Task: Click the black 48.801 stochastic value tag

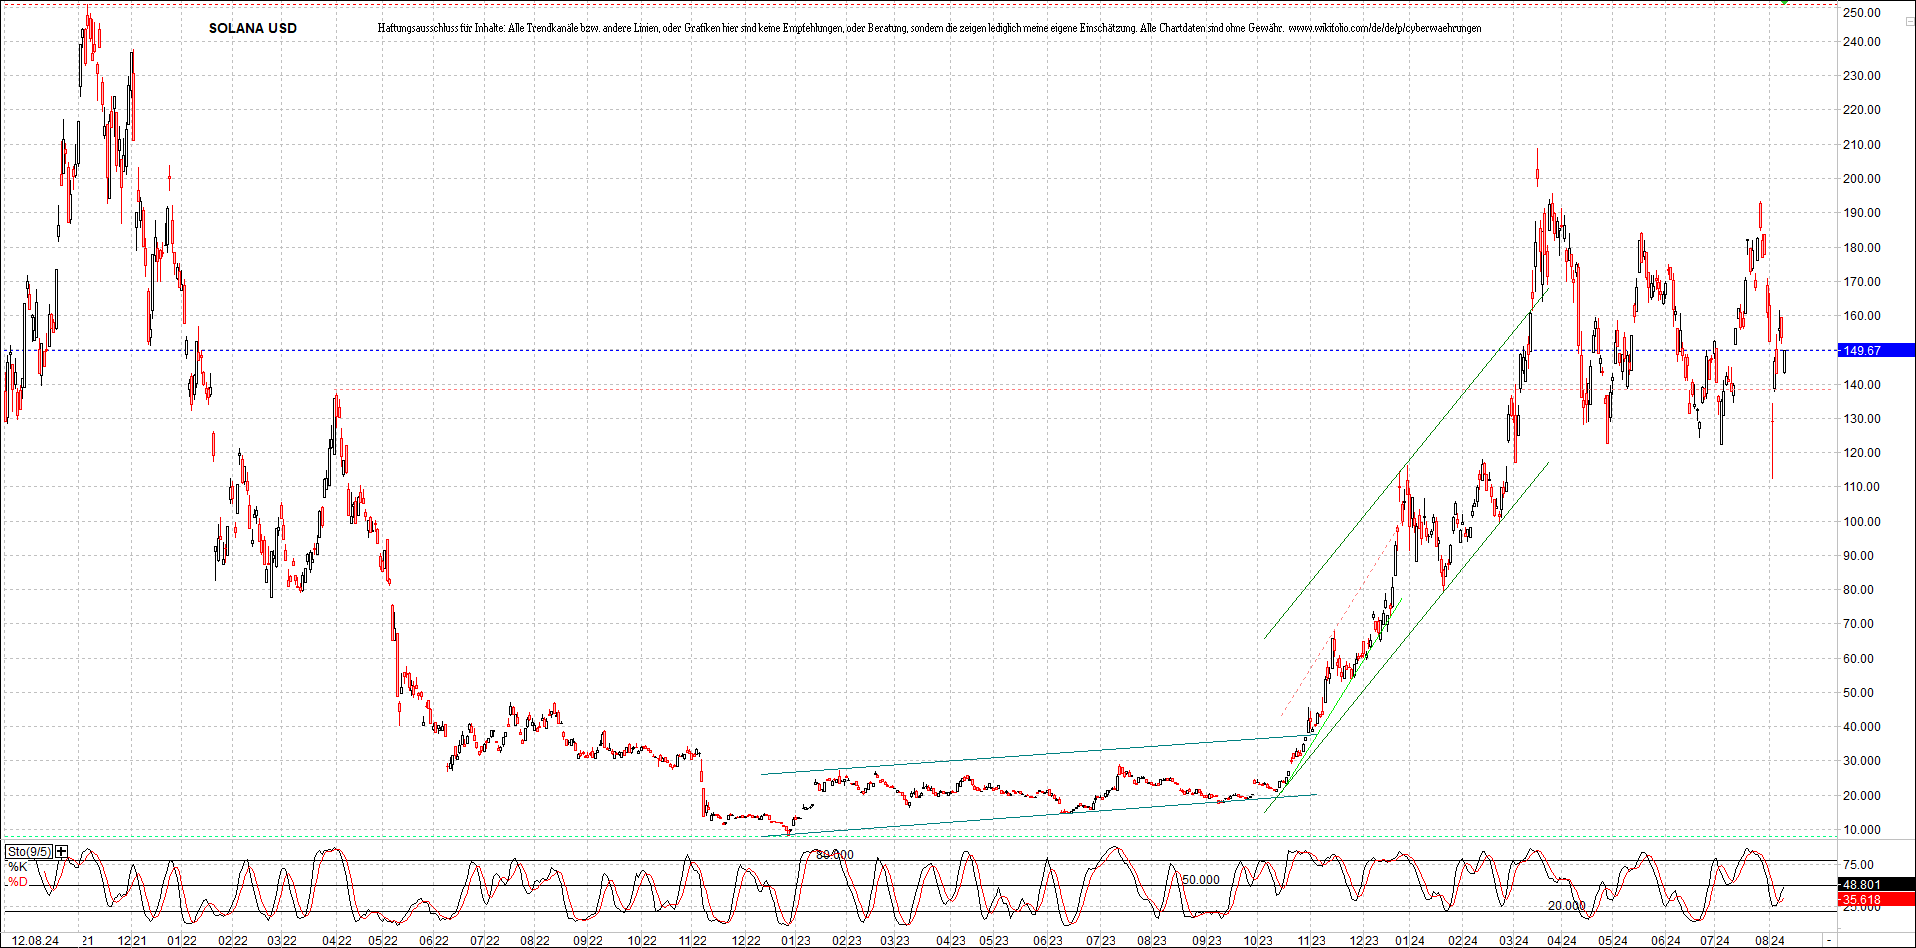Action: point(1876,885)
